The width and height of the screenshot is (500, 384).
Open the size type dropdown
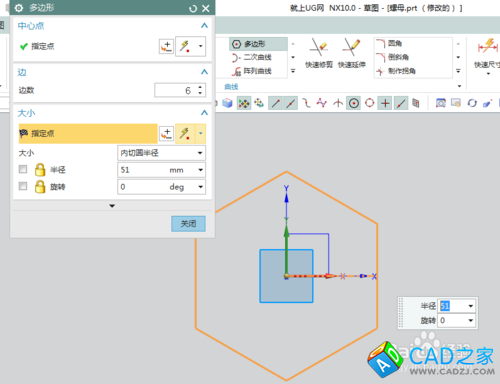(x=161, y=153)
